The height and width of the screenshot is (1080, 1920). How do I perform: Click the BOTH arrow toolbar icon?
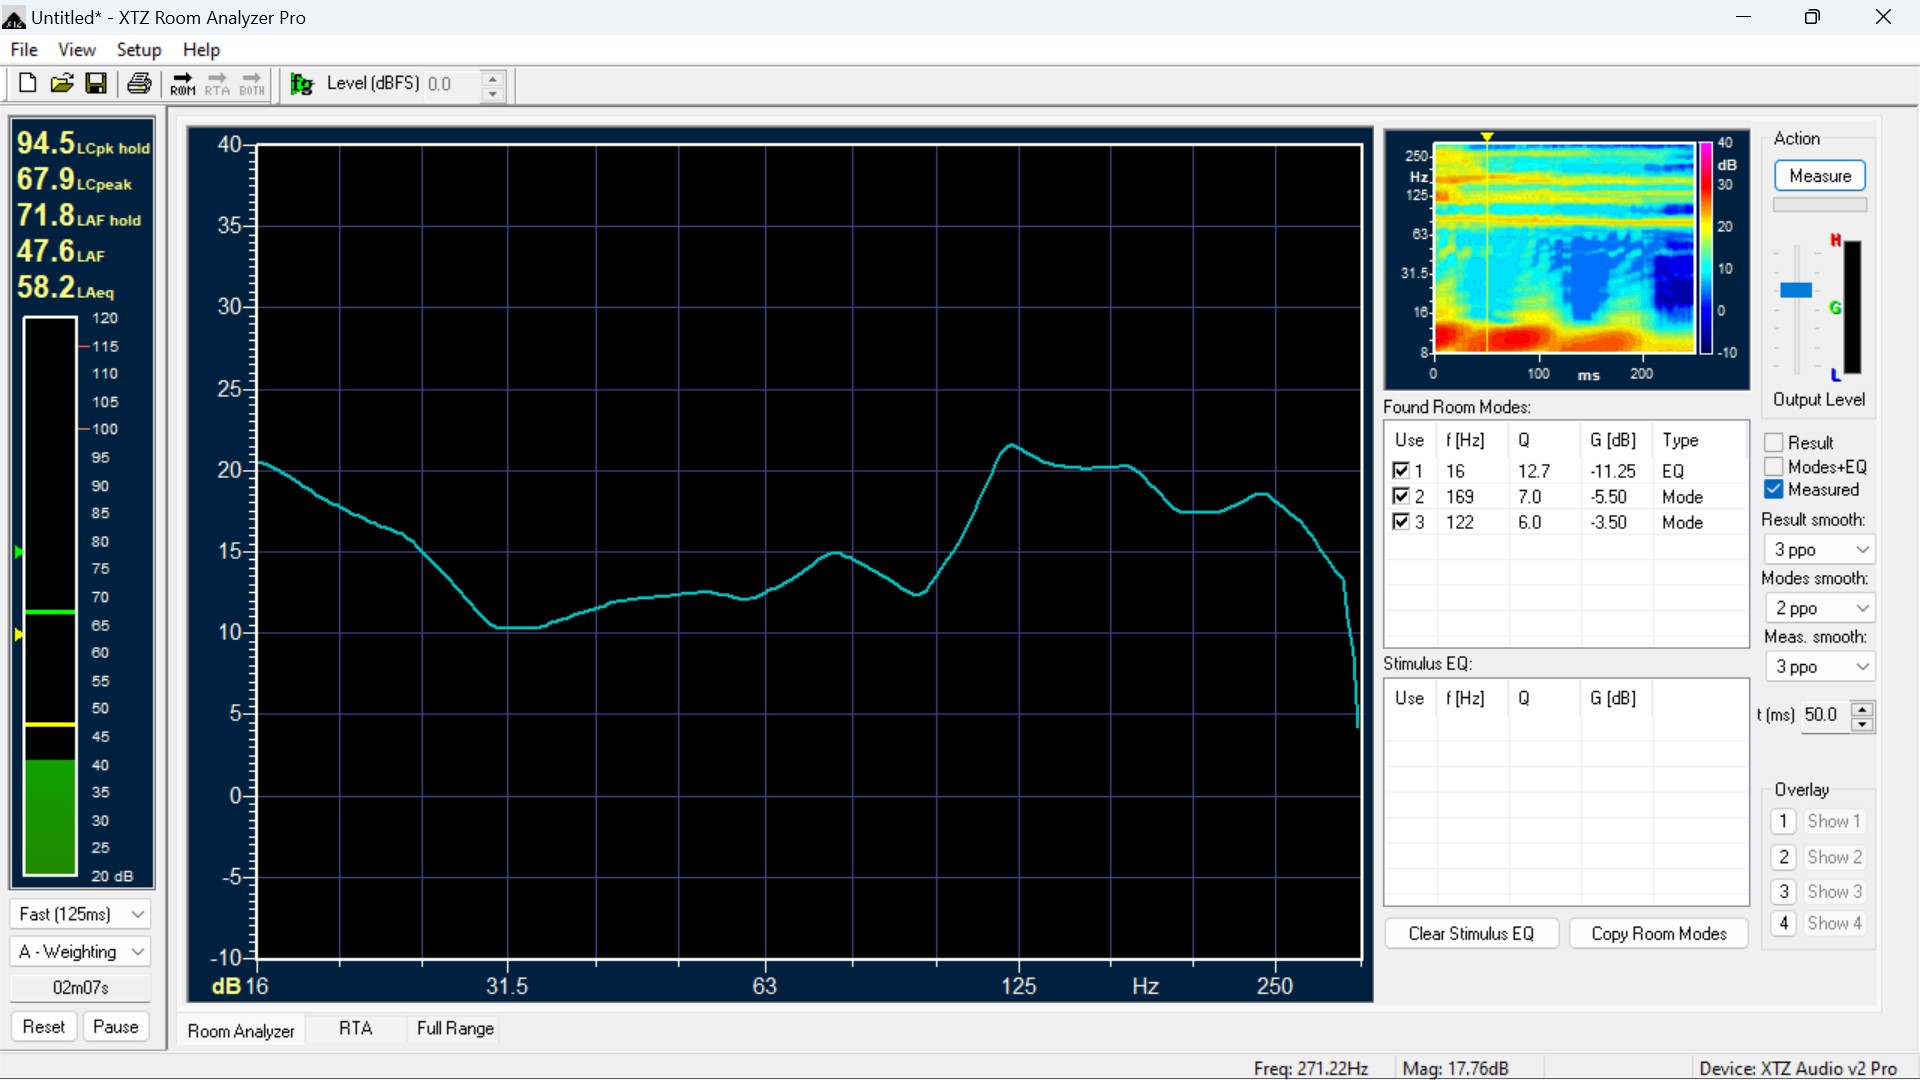252,84
